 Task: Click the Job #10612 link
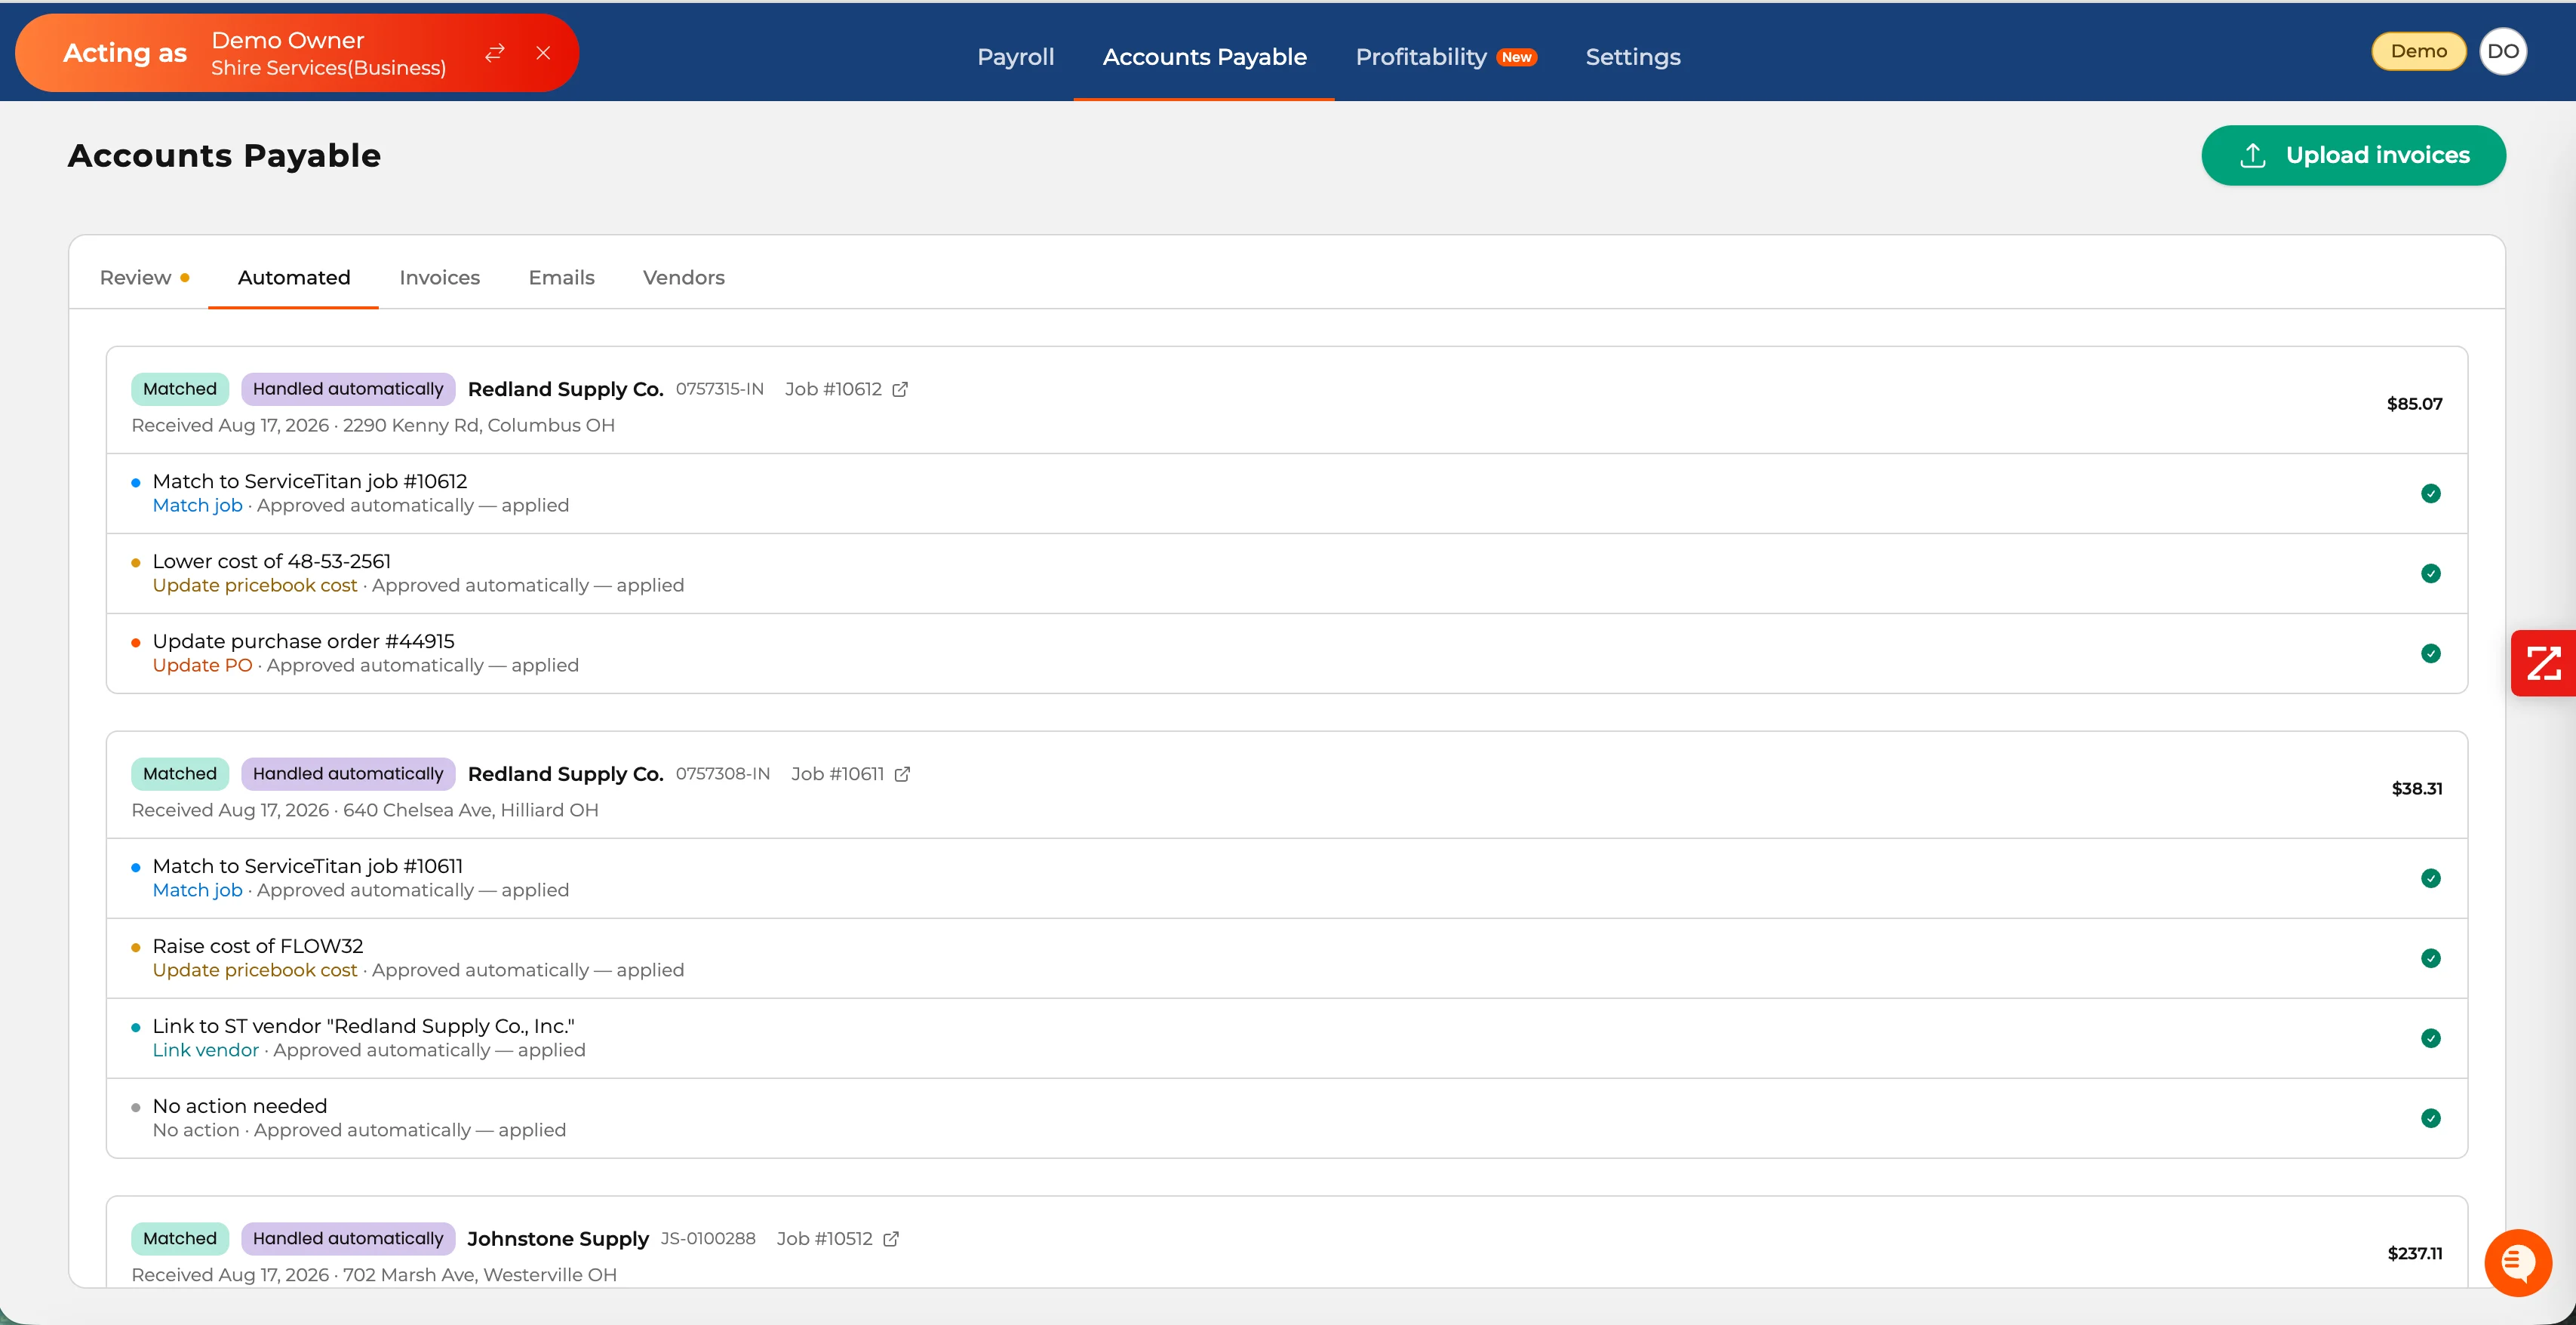[833, 389]
